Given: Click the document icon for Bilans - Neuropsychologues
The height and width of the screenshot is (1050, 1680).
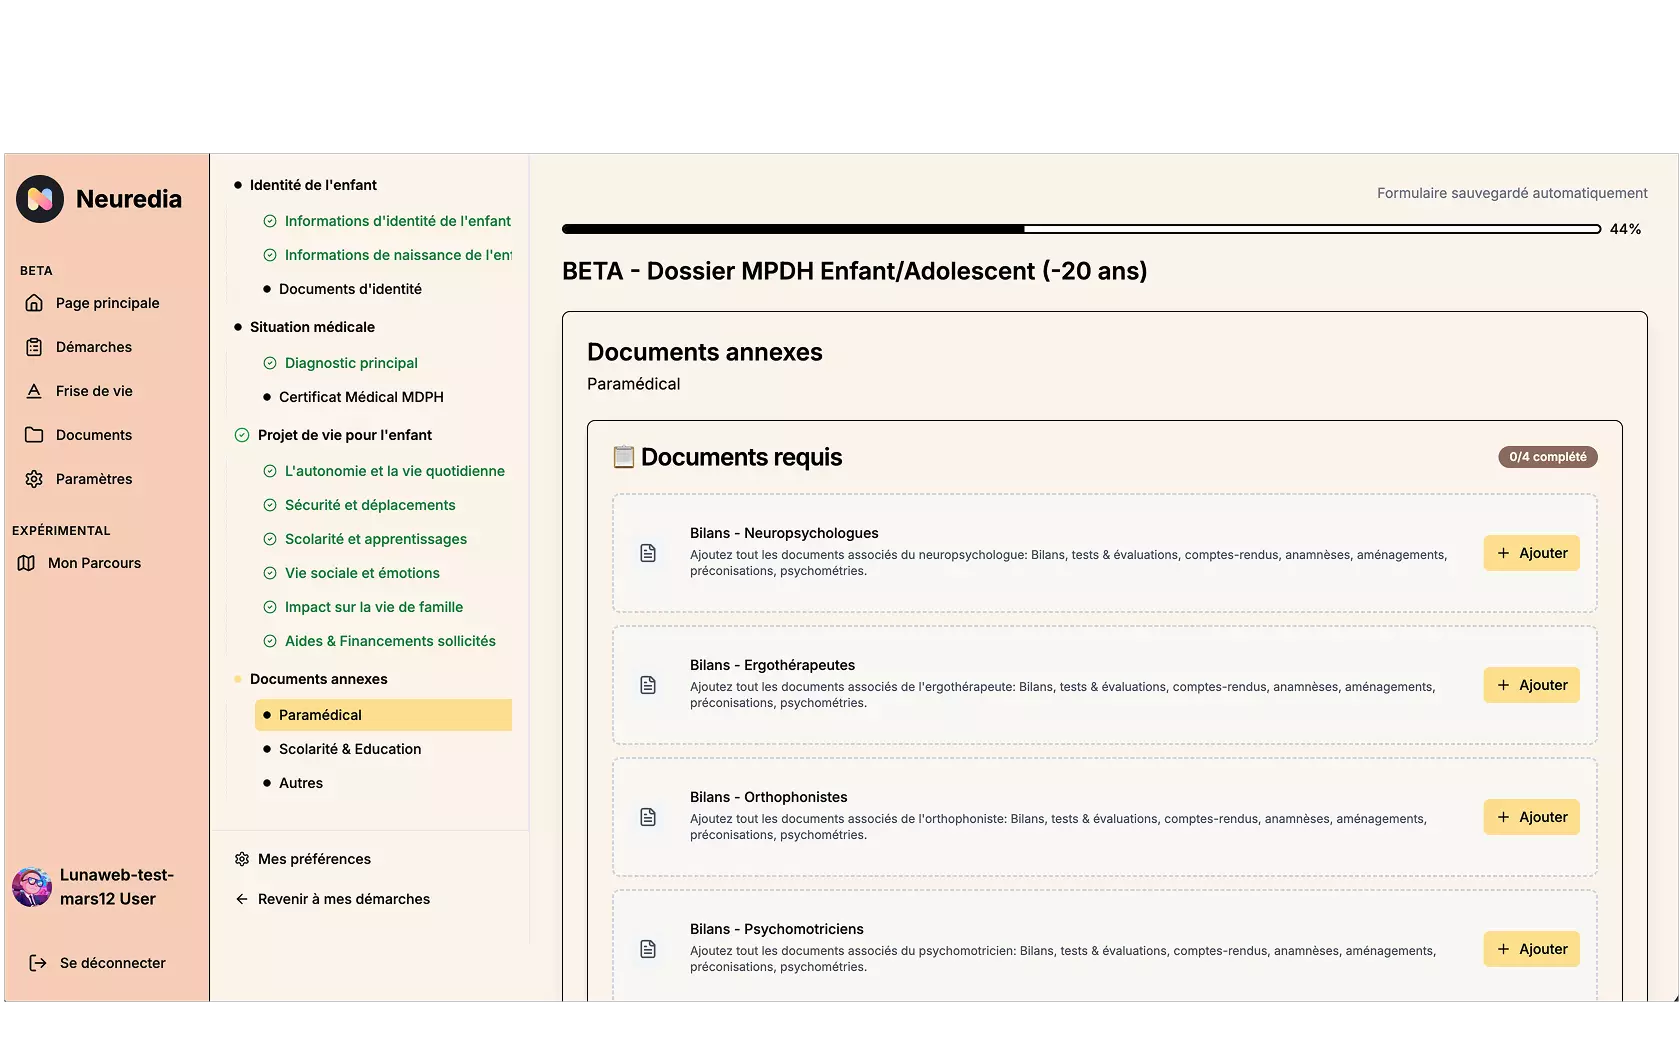Looking at the screenshot, I should point(648,553).
